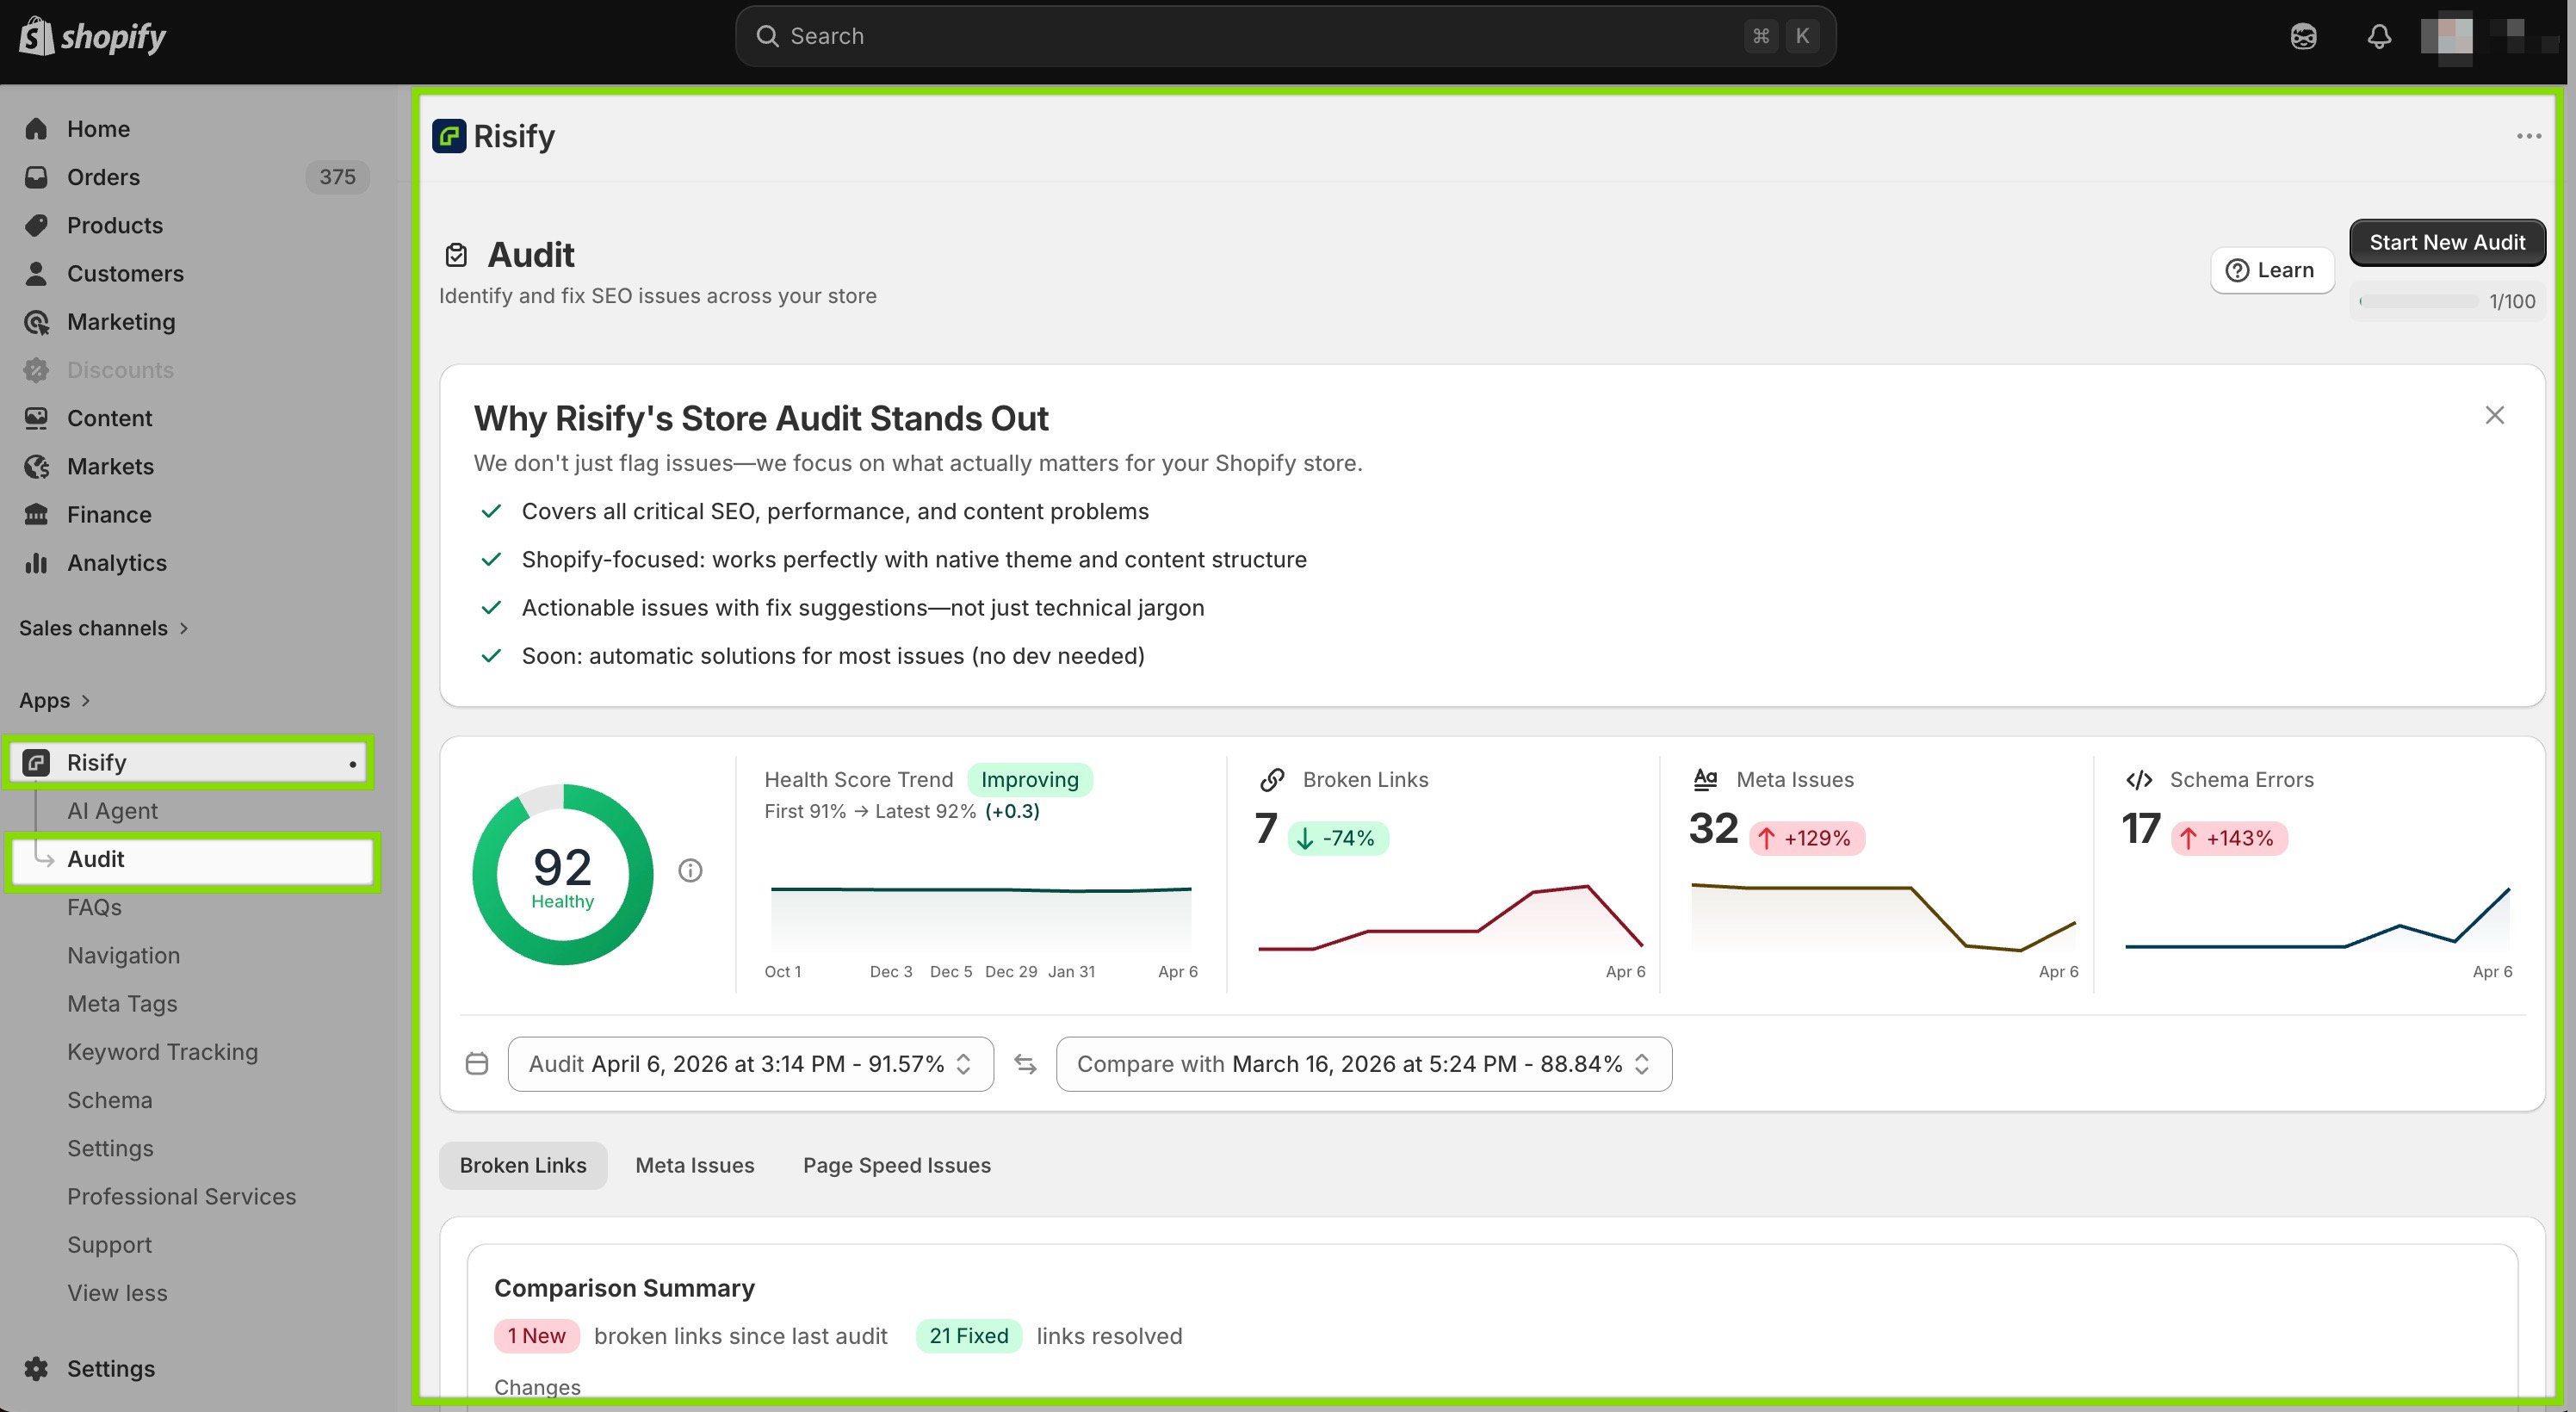Click the sidebar Settings gear icon
This screenshot has height=1412, width=2576.
[x=36, y=1368]
